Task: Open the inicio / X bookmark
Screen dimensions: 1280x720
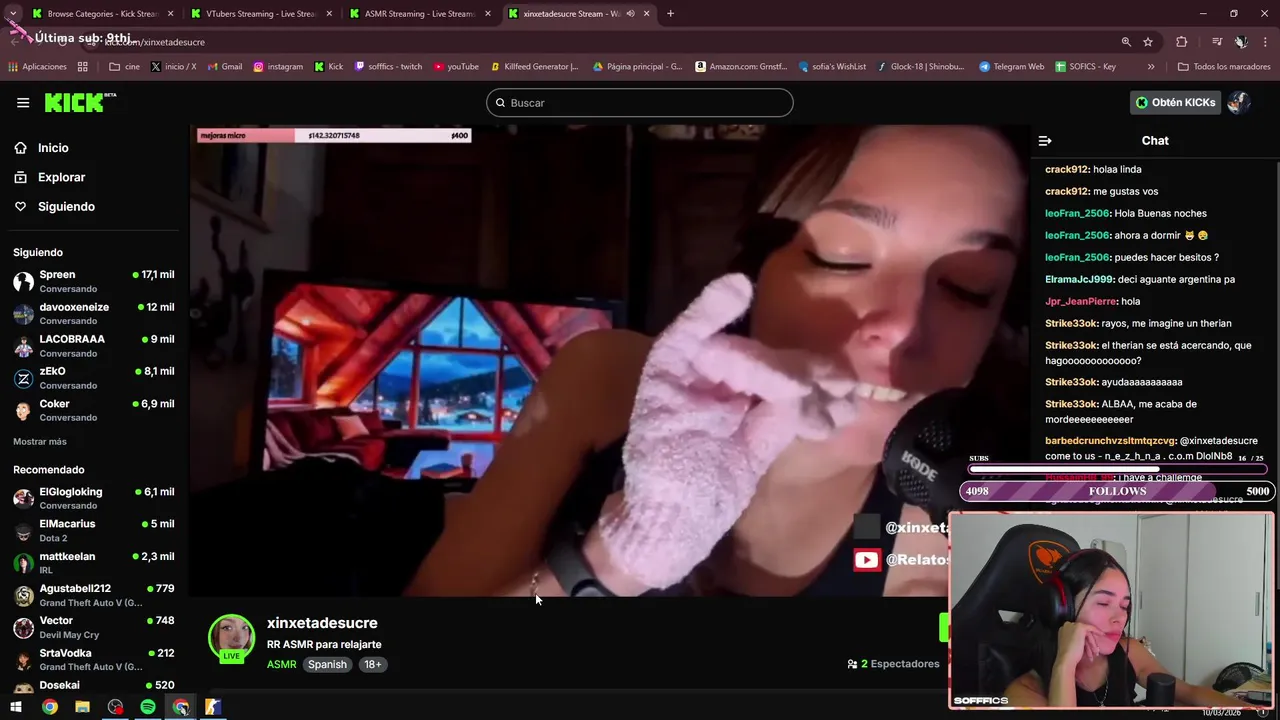Action: tap(173, 67)
